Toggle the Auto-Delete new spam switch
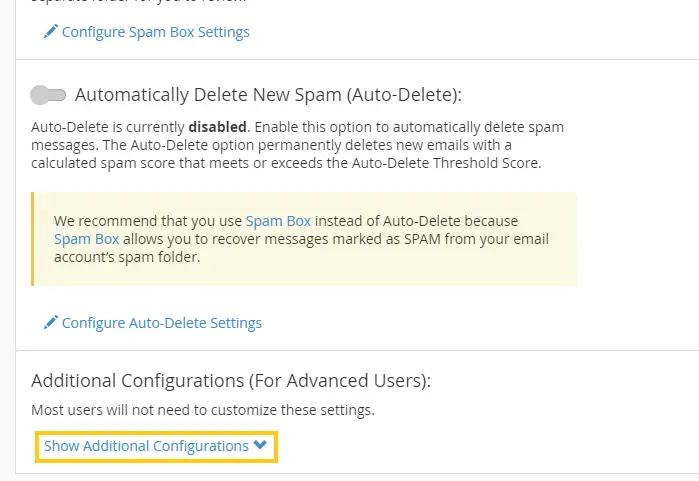The image size is (699, 481). coord(48,95)
